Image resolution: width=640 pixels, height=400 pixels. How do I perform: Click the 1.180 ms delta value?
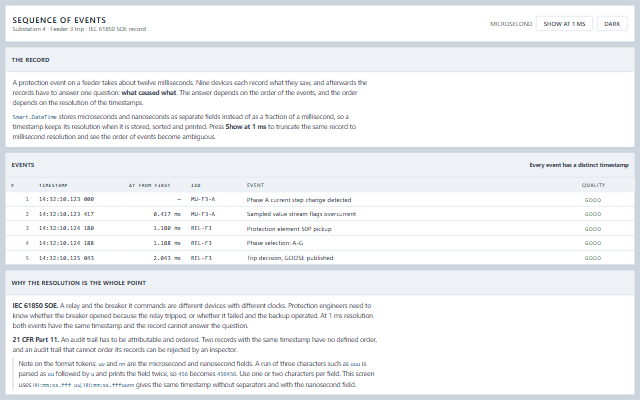tap(167, 228)
